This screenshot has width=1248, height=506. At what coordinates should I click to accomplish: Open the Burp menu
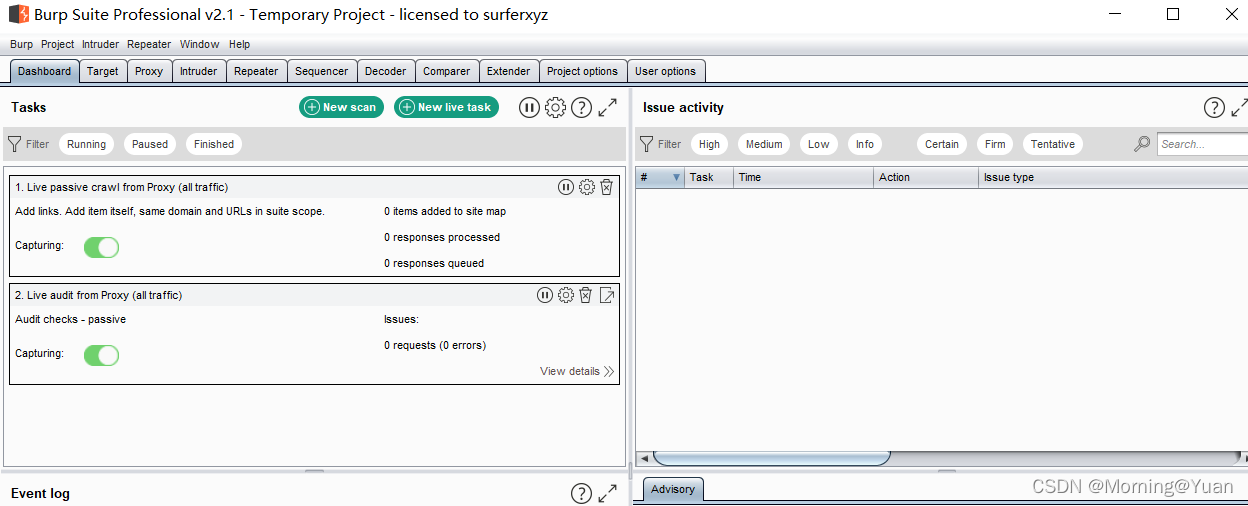pyautogui.click(x=21, y=44)
